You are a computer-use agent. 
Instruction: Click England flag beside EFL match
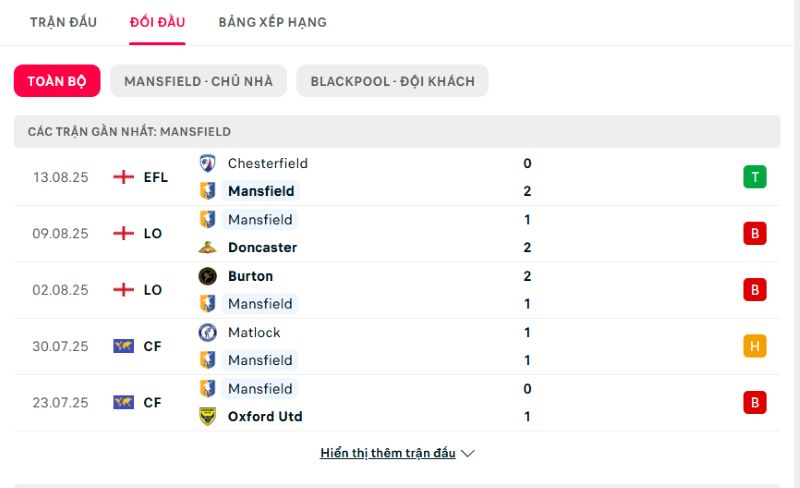pyautogui.click(x=123, y=177)
